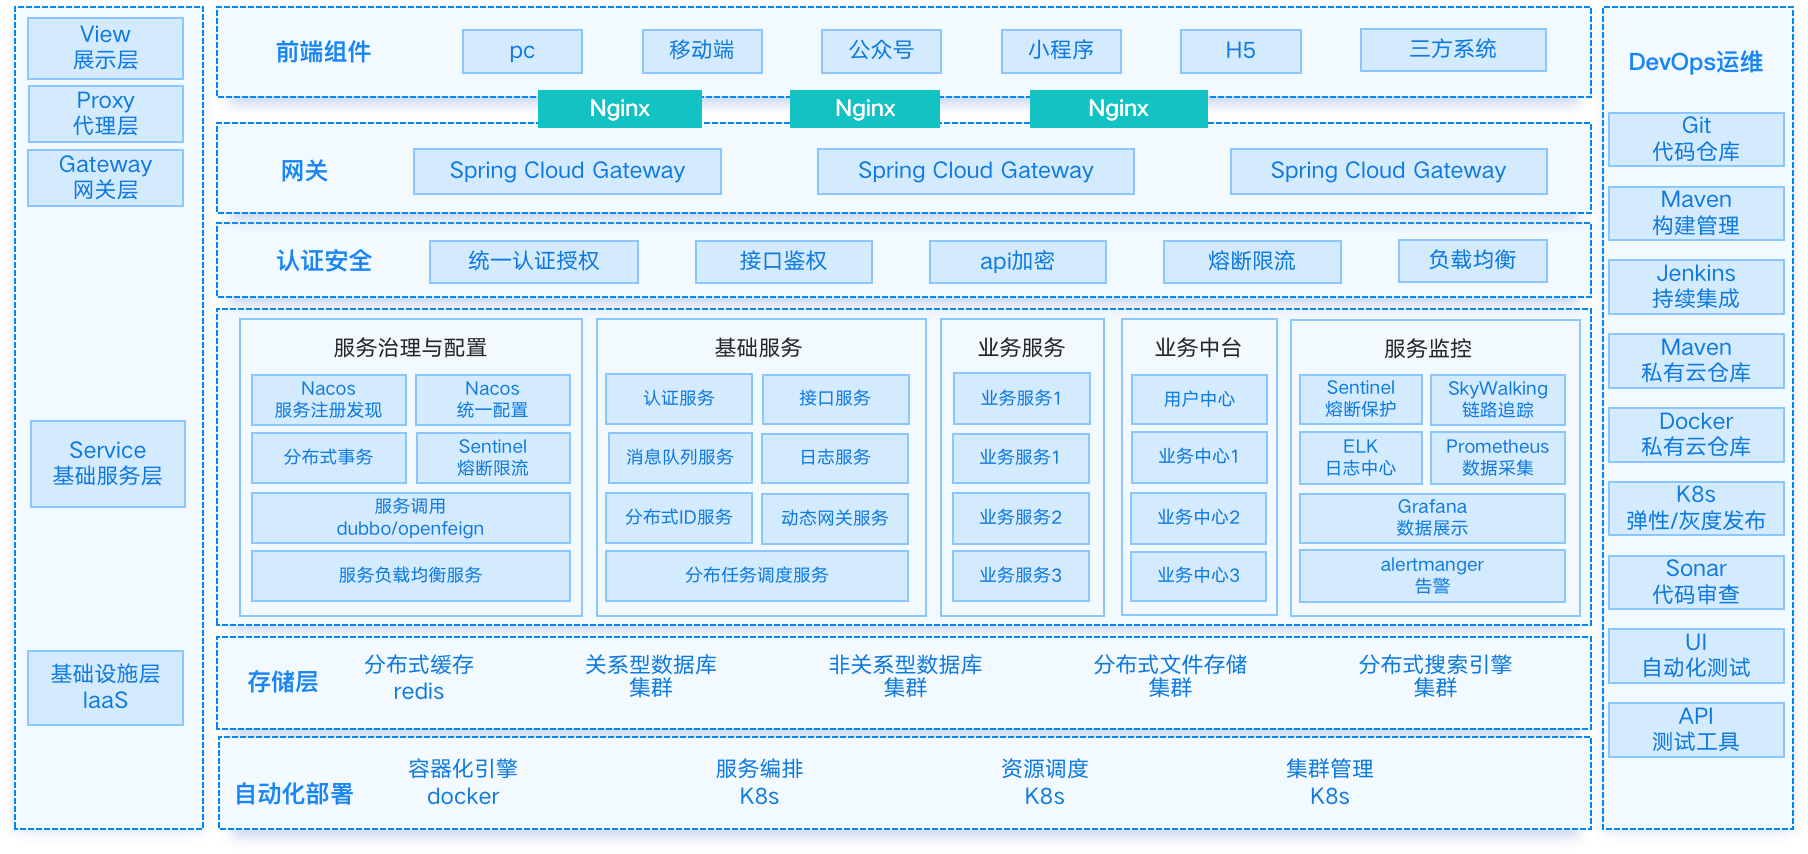The image size is (1808, 854).
Task: Click the 接口鉴权 box
Action: click(x=784, y=262)
